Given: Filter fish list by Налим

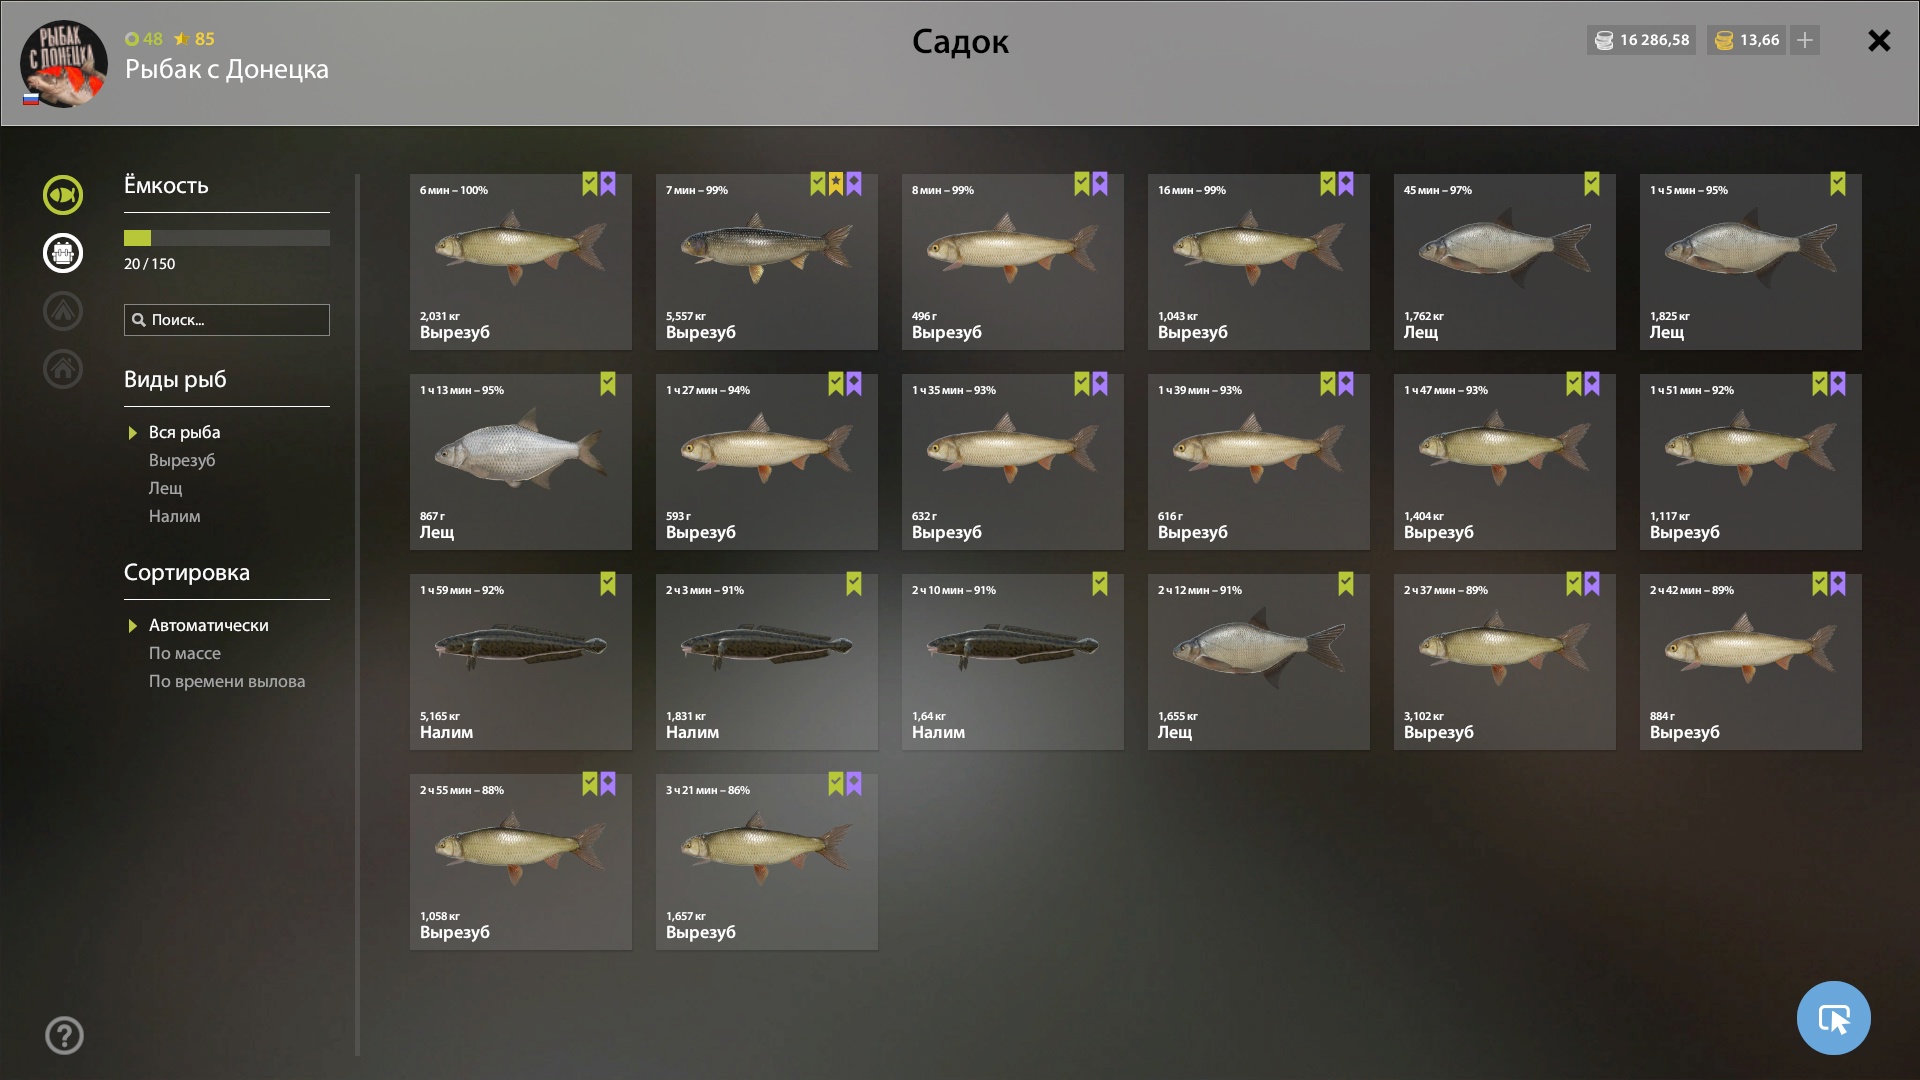Looking at the screenshot, I should (x=175, y=516).
